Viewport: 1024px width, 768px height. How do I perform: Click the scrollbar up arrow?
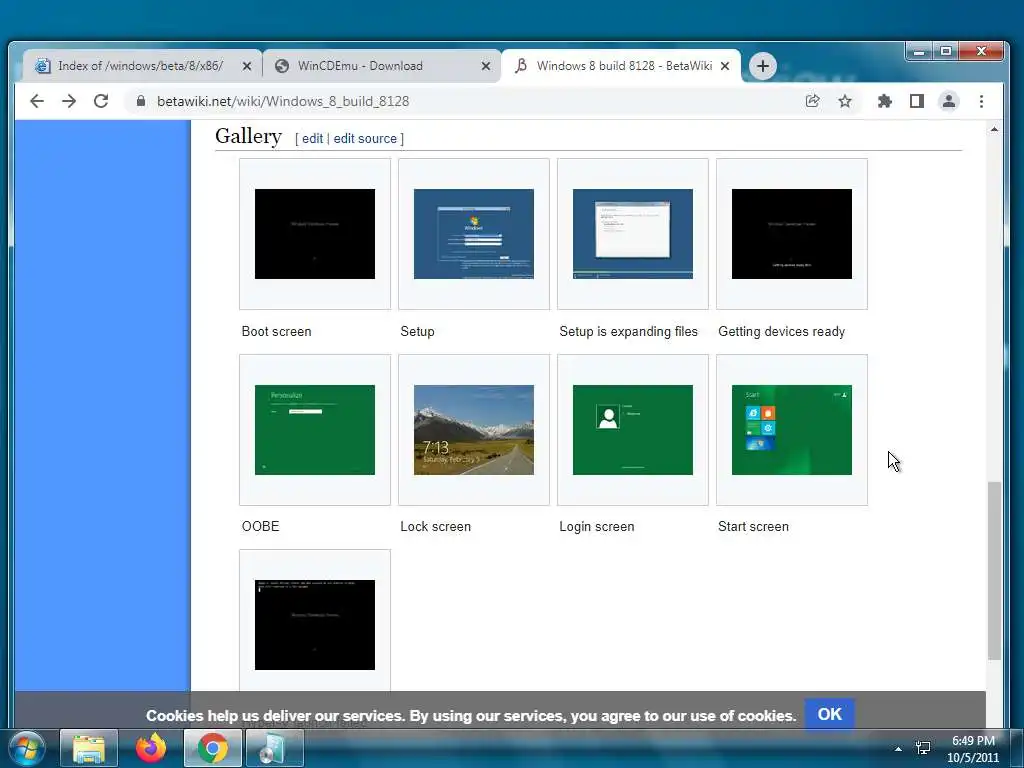point(994,129)
